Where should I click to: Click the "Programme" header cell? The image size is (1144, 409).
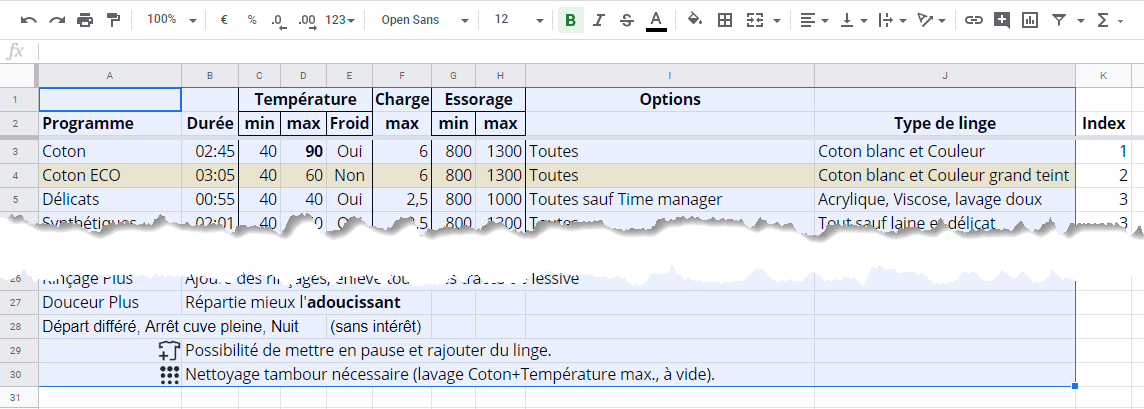click(109, 123)
